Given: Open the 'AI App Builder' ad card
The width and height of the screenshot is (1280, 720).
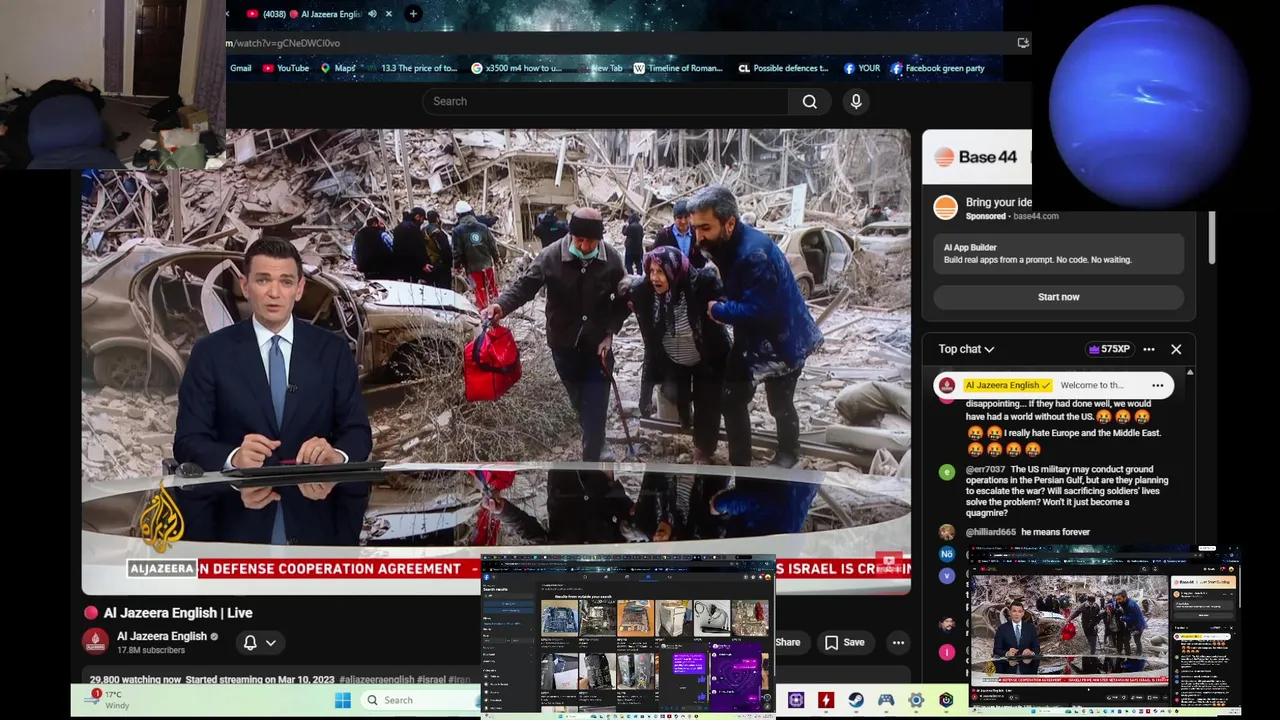Looking at the screenshot, I should click(x=1058, y=253).
